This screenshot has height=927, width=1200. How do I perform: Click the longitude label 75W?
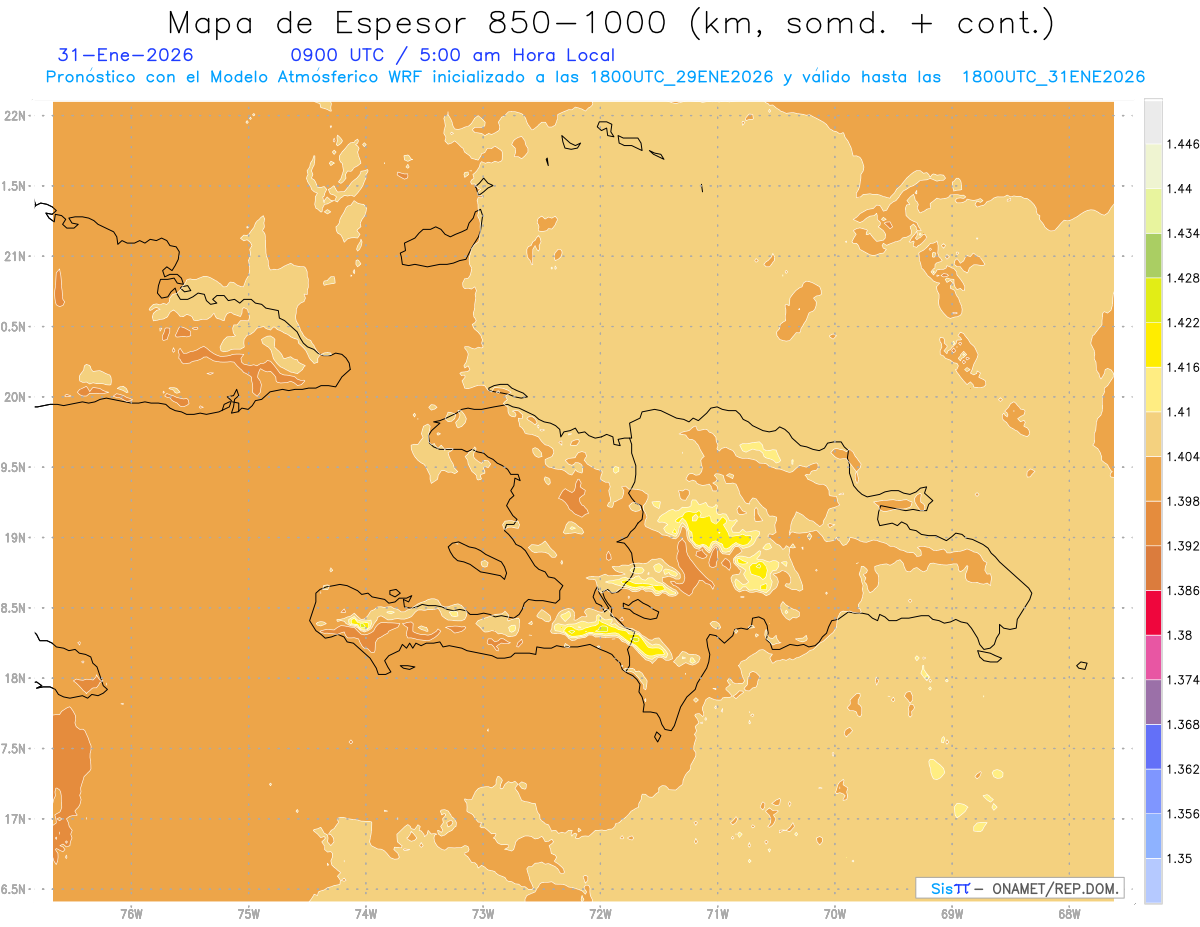(249, 914)
